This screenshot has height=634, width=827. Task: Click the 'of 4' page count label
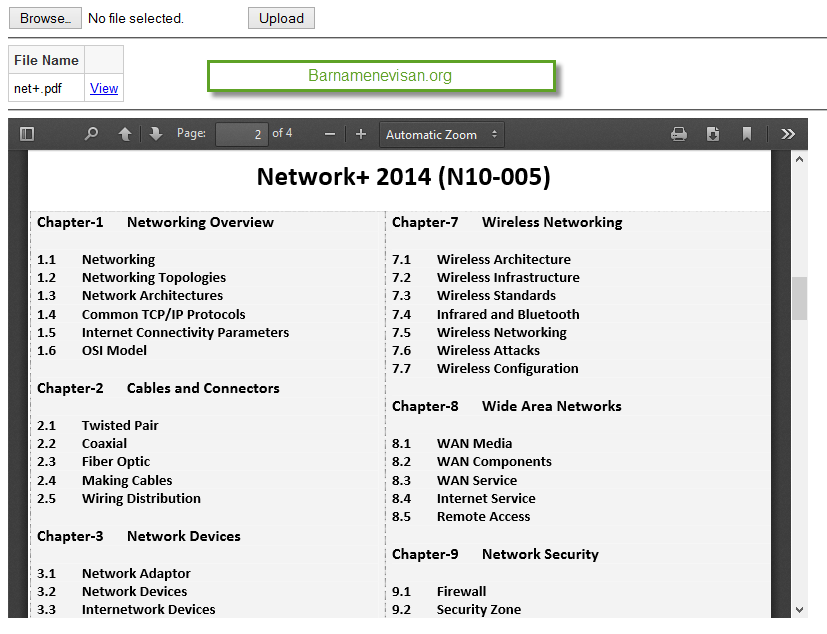[282, 133]
